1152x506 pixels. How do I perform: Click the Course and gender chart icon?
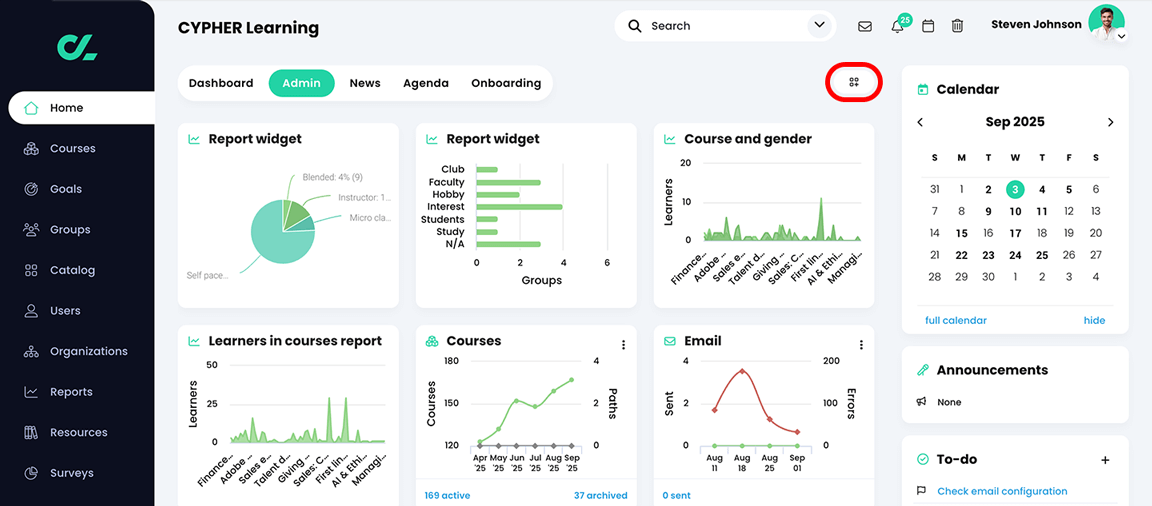point(669,139)
